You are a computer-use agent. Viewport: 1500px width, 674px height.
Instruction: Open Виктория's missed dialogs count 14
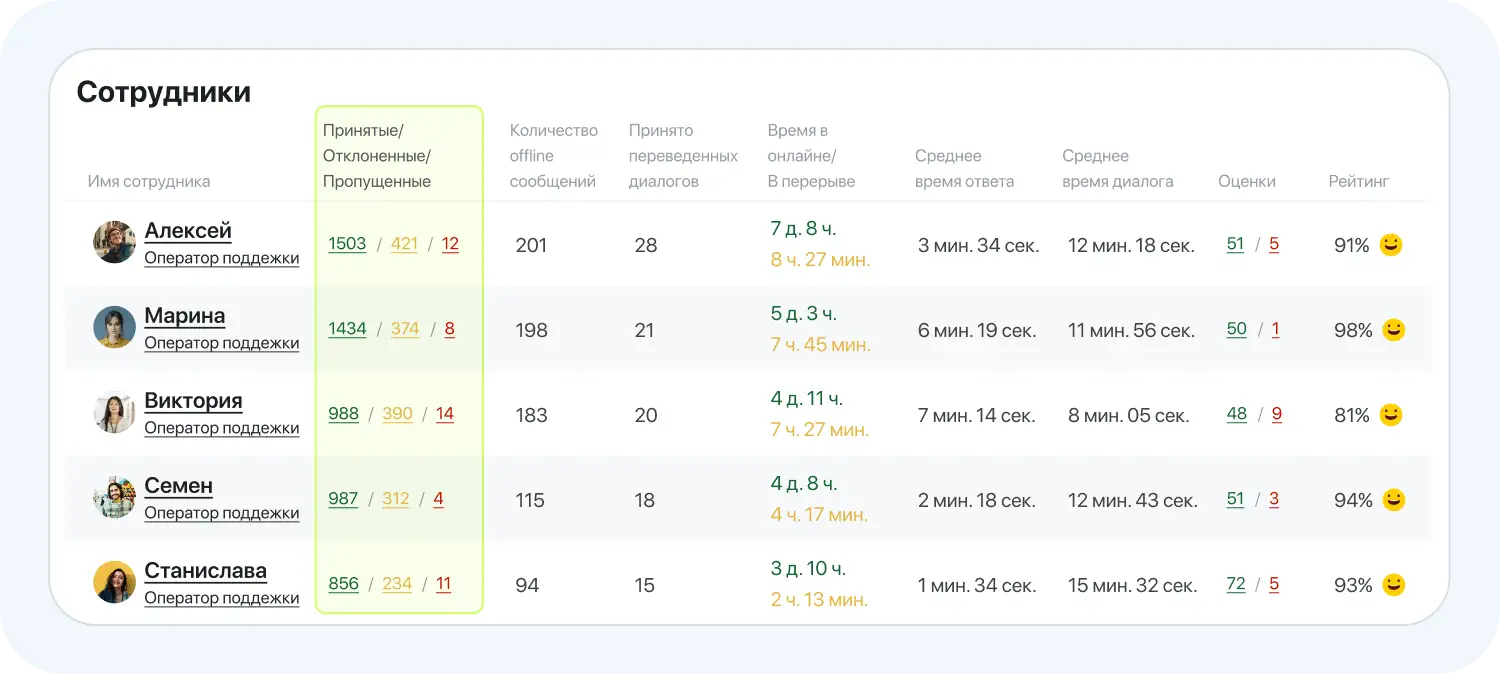coord(445,414)
